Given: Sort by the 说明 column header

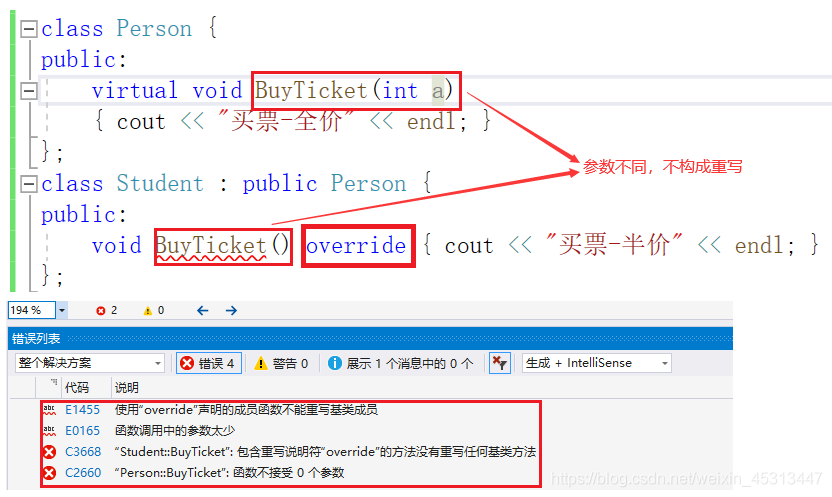Looking at the screenshot, I should point(127,388).
